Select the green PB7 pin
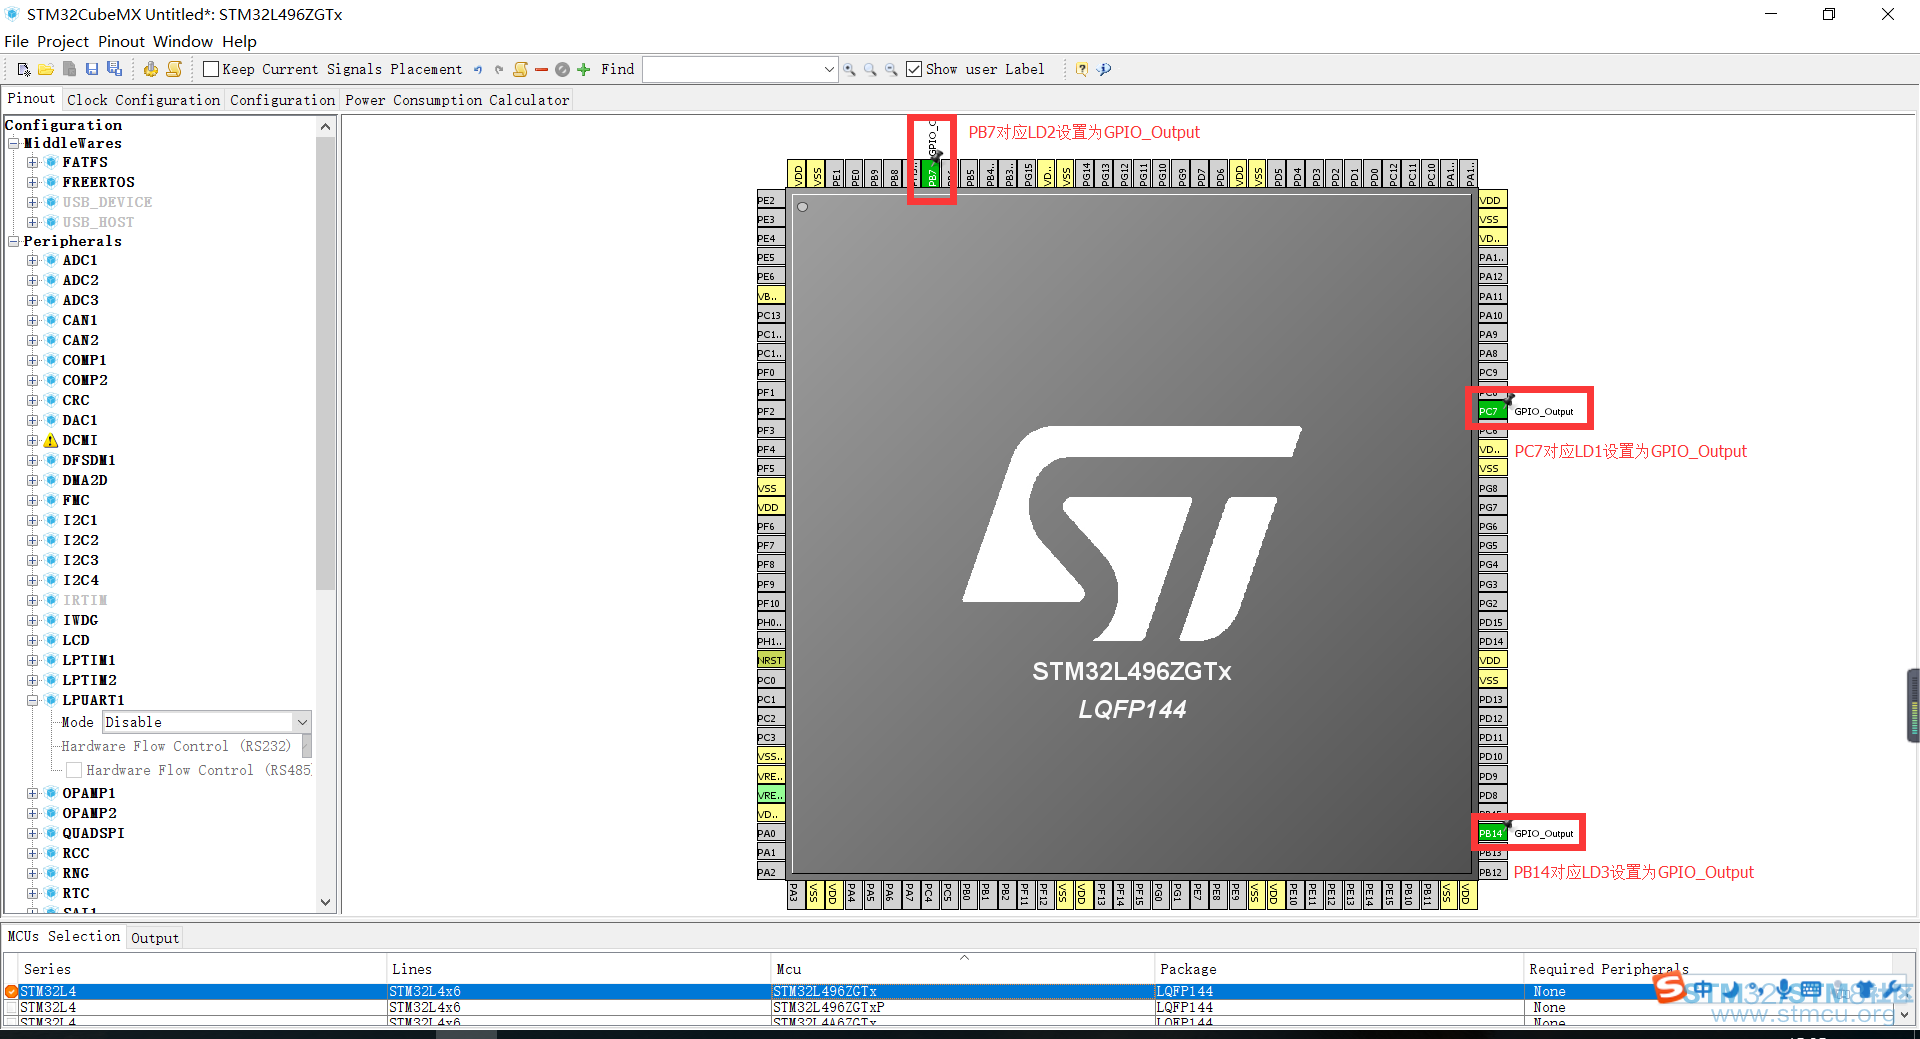Image resolution: width=1920 pixels, height=1039 pixels. (932, 174)
